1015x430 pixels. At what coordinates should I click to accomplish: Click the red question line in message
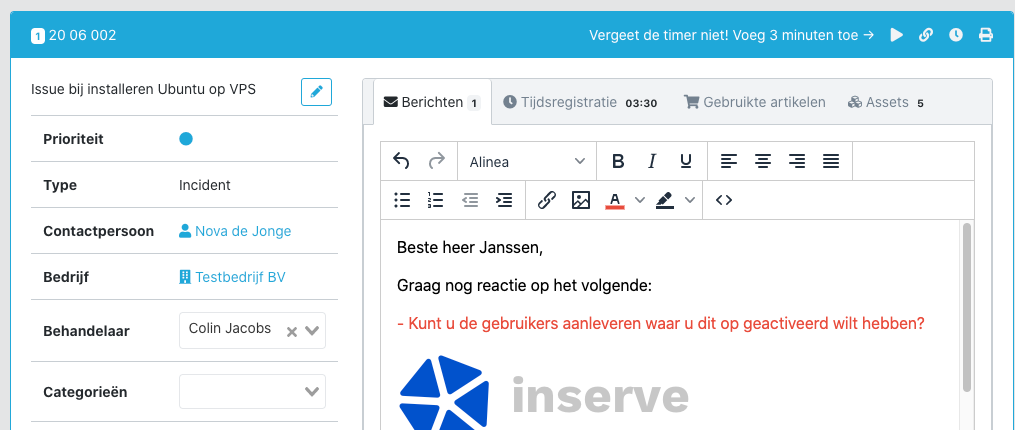point(660,323)
